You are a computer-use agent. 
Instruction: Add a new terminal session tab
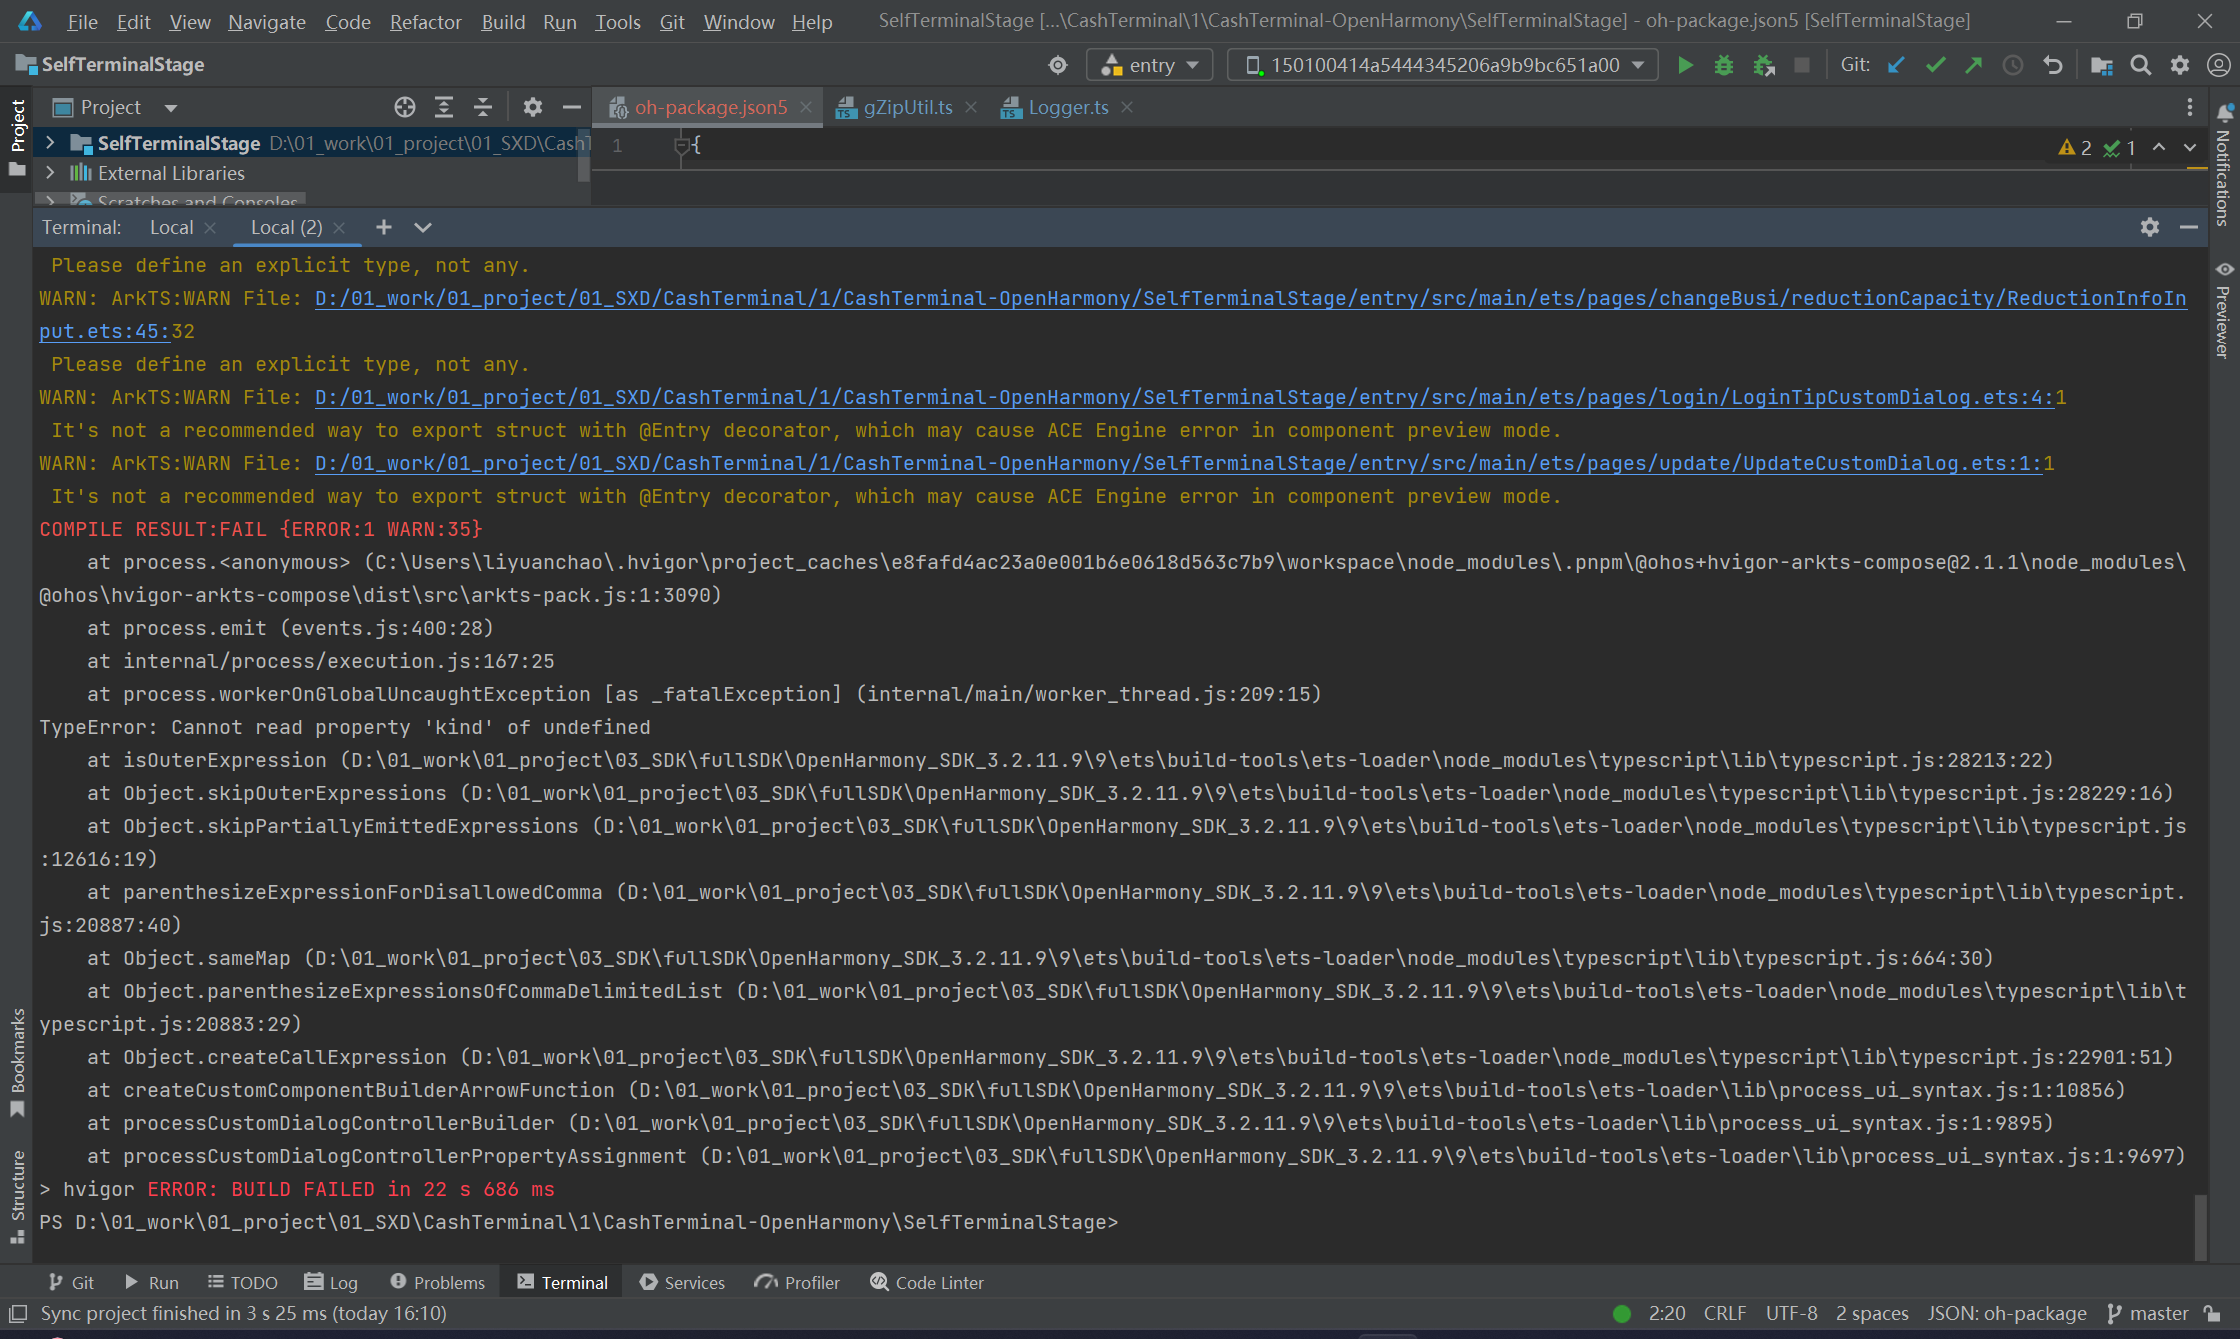pyautogui.click(x=383, y=227)
